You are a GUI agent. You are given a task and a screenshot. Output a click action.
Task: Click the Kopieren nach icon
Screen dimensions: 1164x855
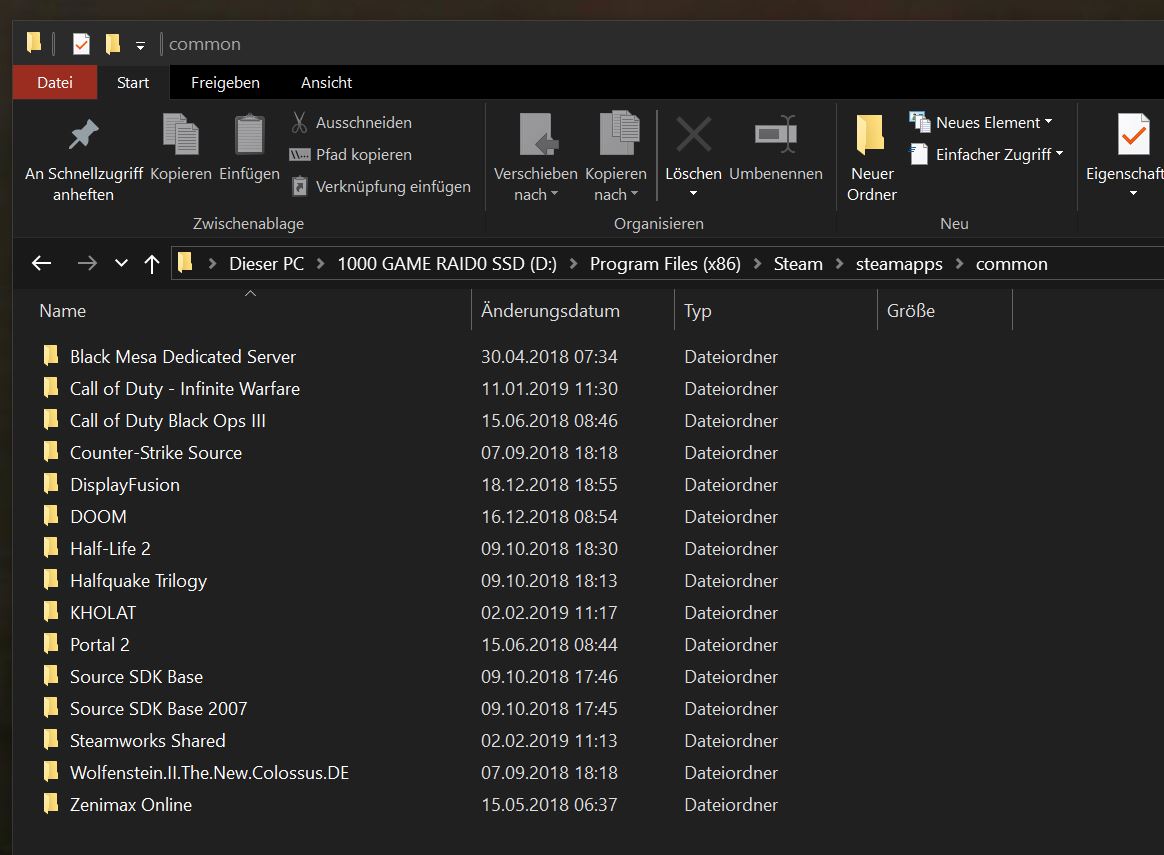619,134
